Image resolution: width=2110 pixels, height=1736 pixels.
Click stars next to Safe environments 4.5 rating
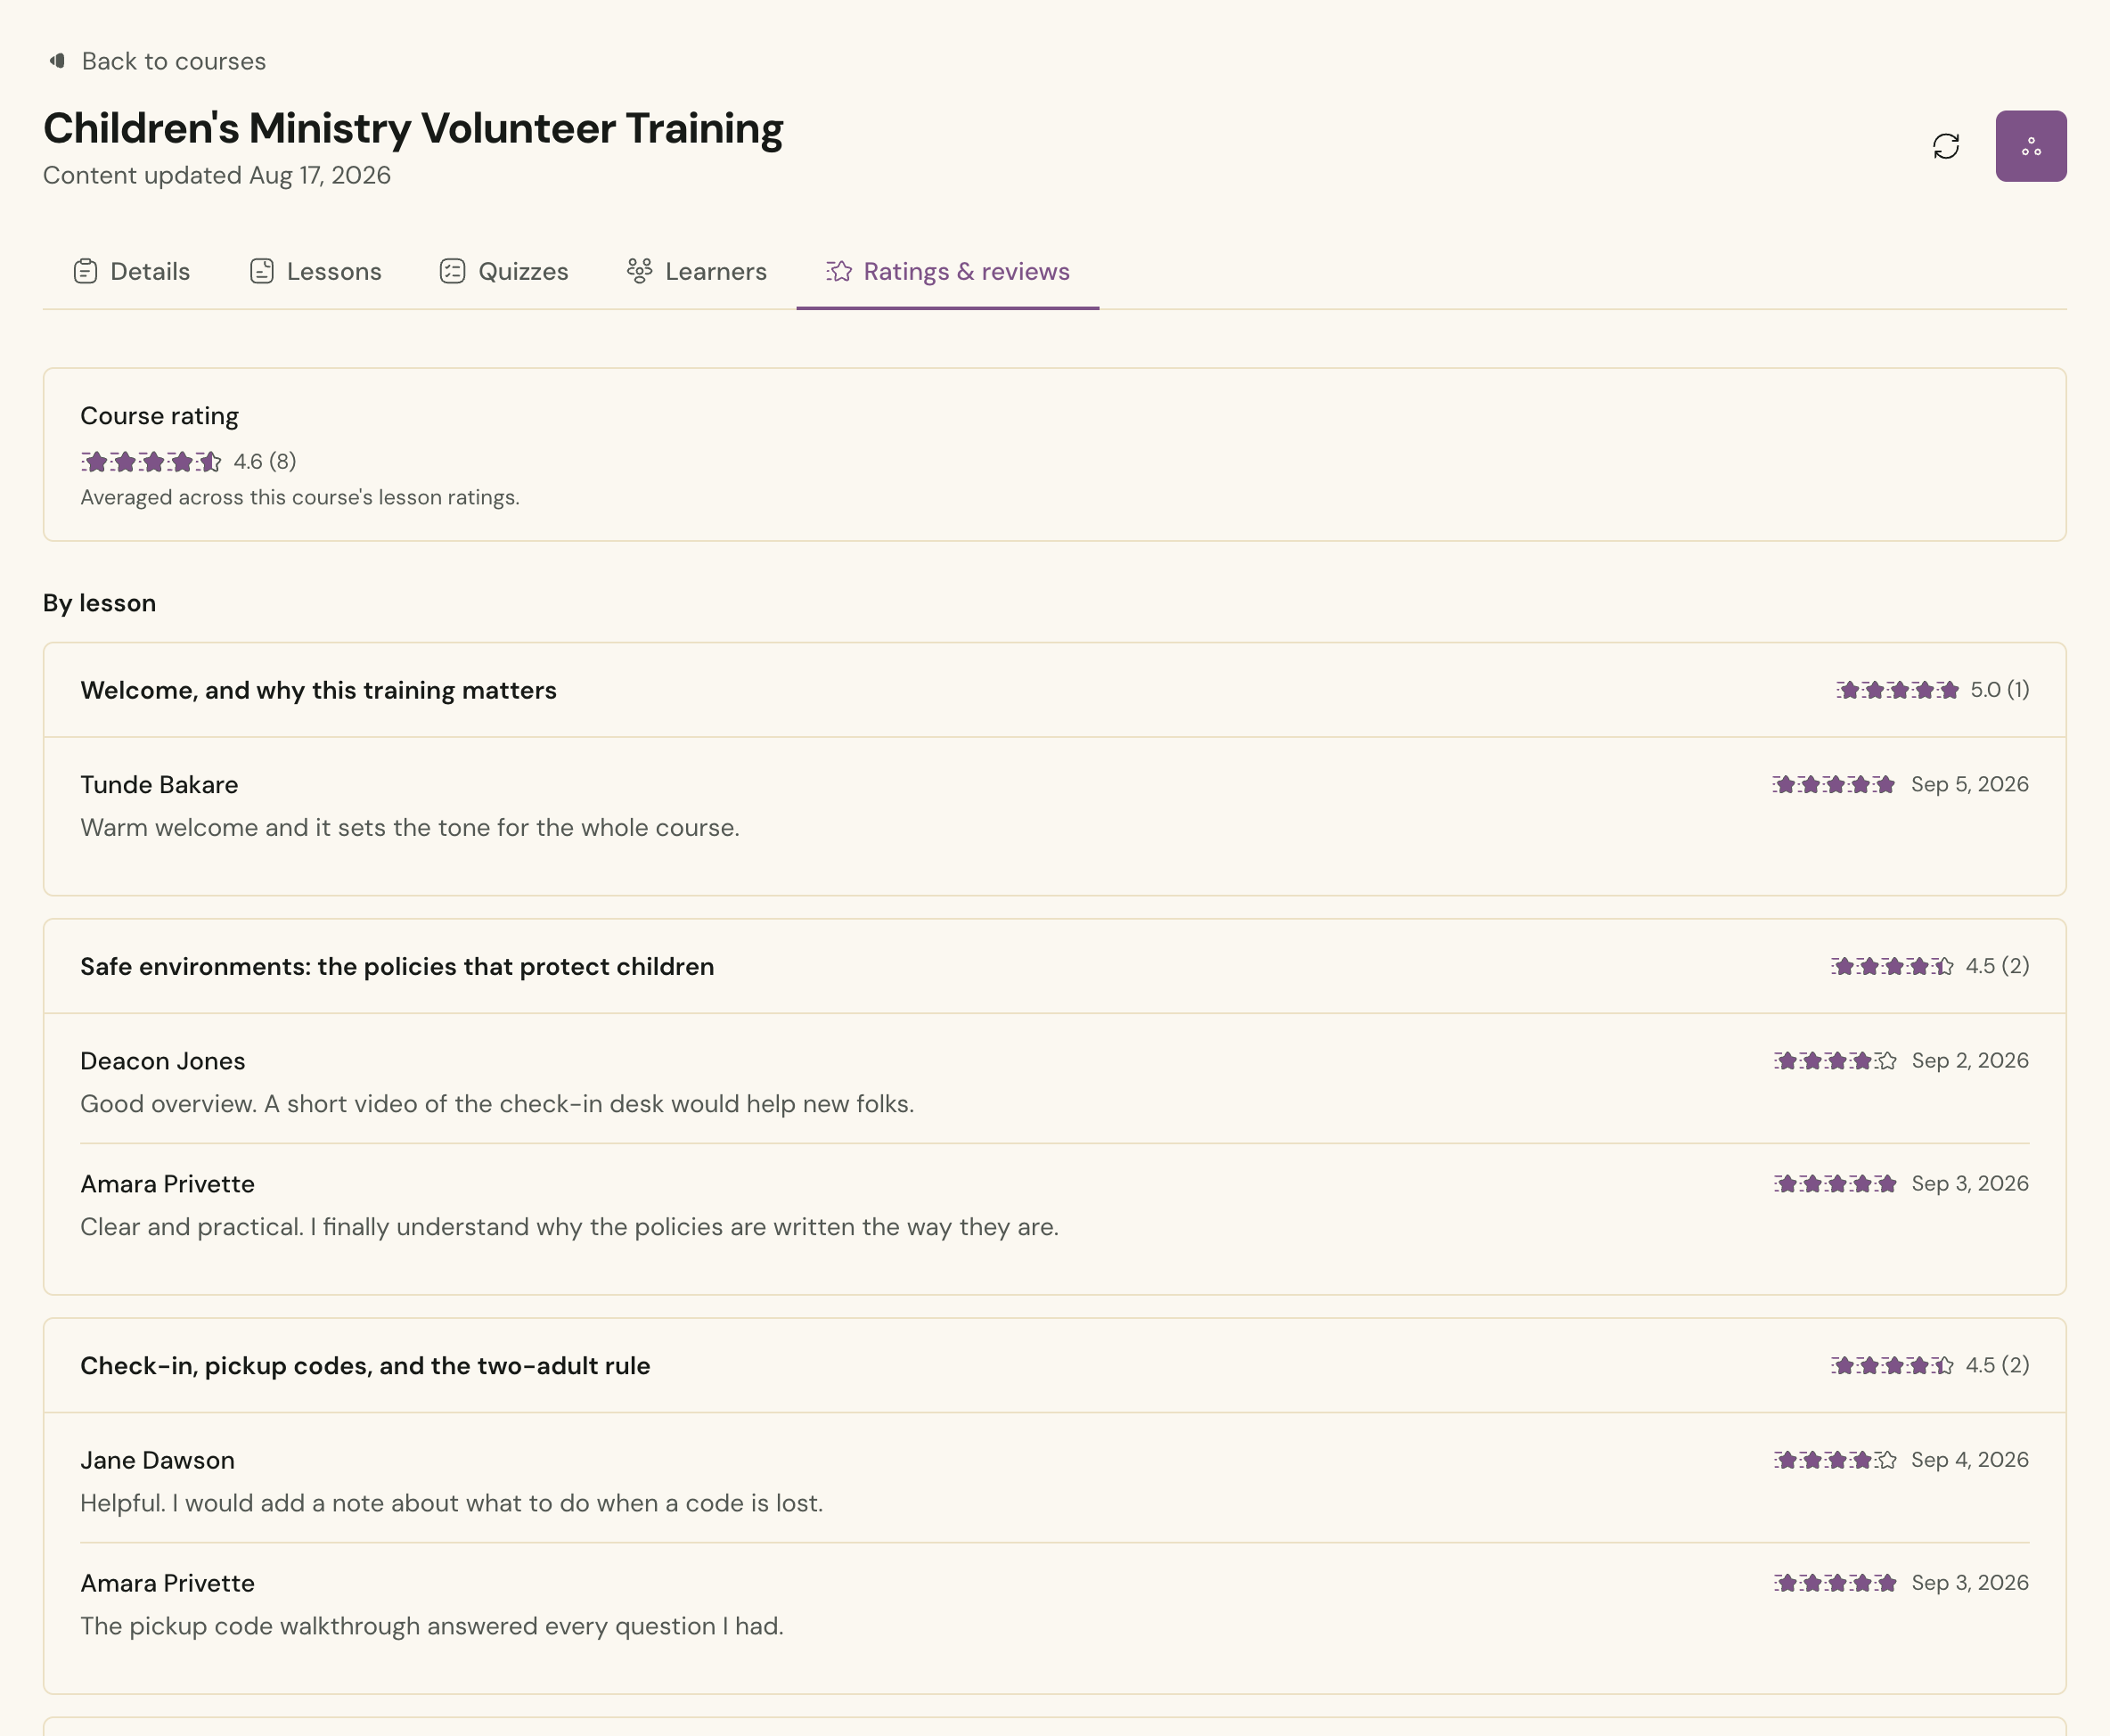coord(1892,966)
